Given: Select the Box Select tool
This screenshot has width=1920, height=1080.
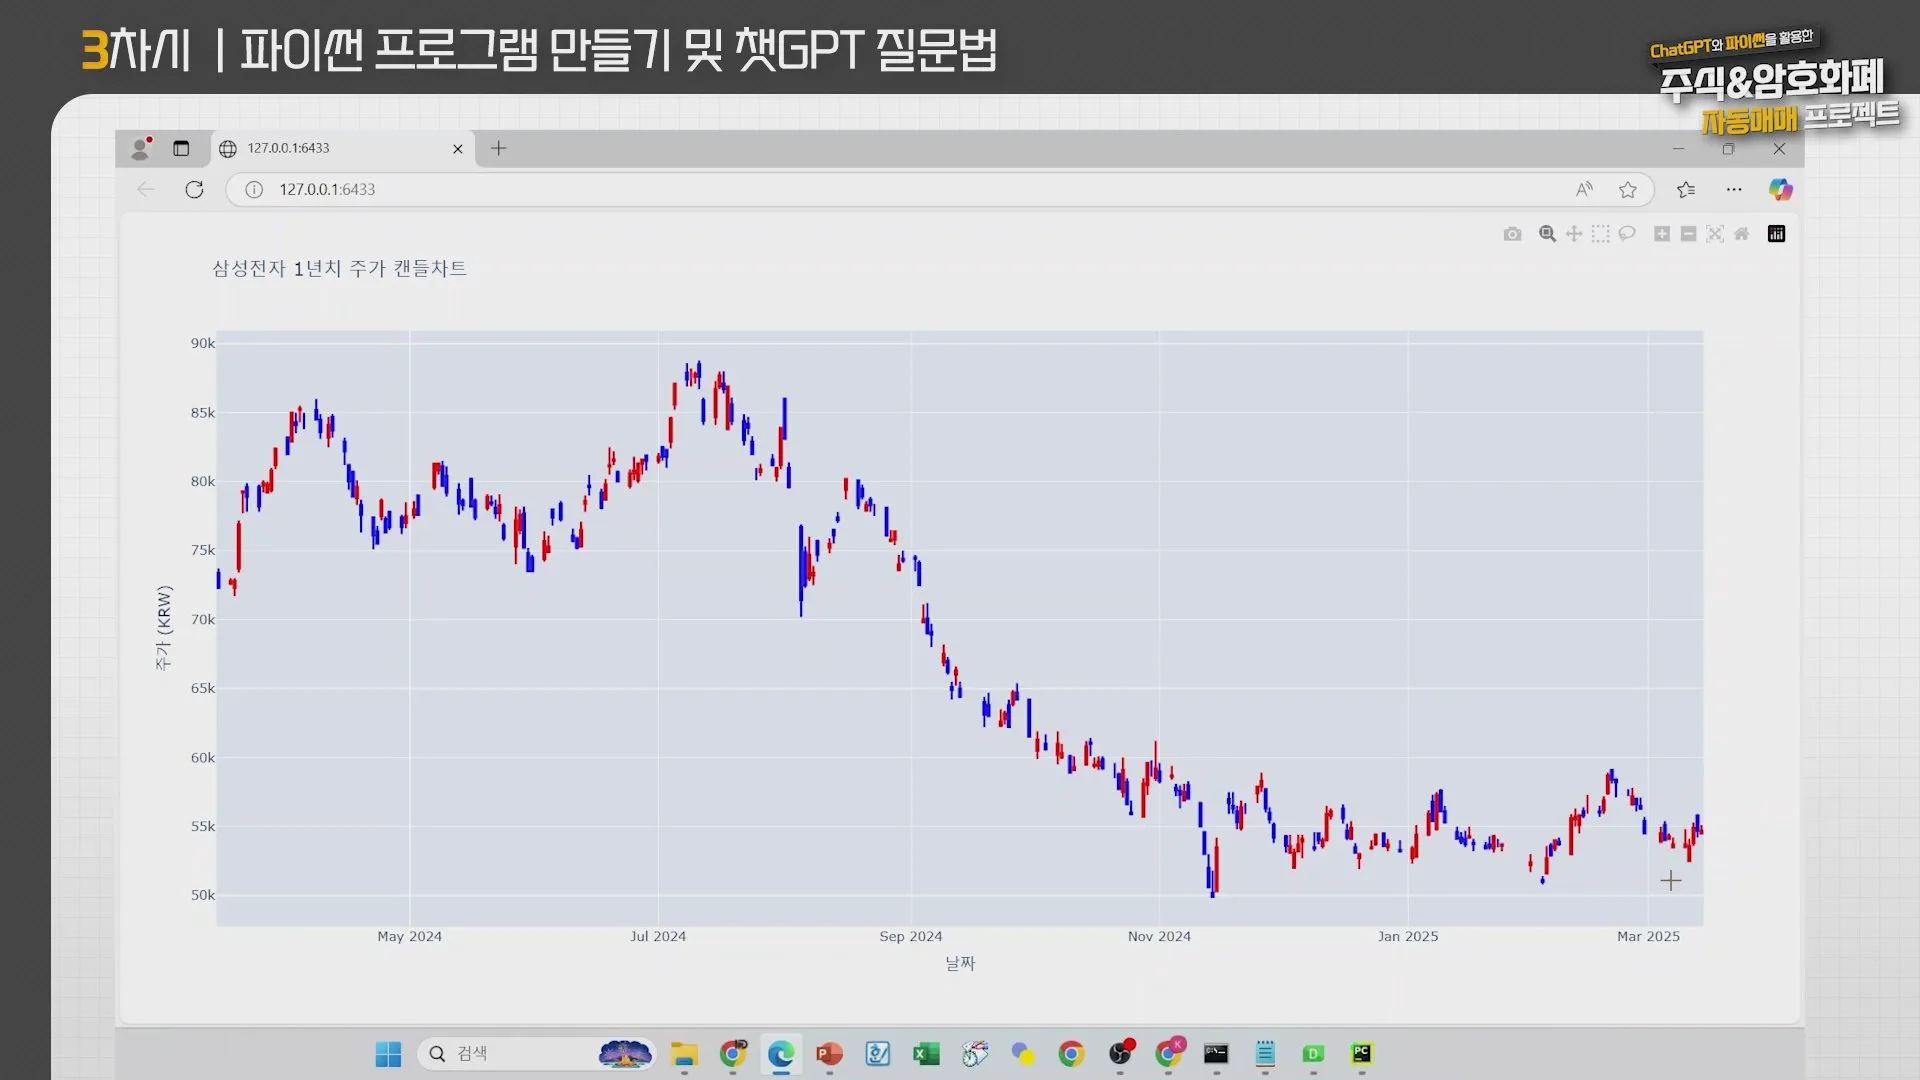Looking at the screenshot, I should 1601,234.
